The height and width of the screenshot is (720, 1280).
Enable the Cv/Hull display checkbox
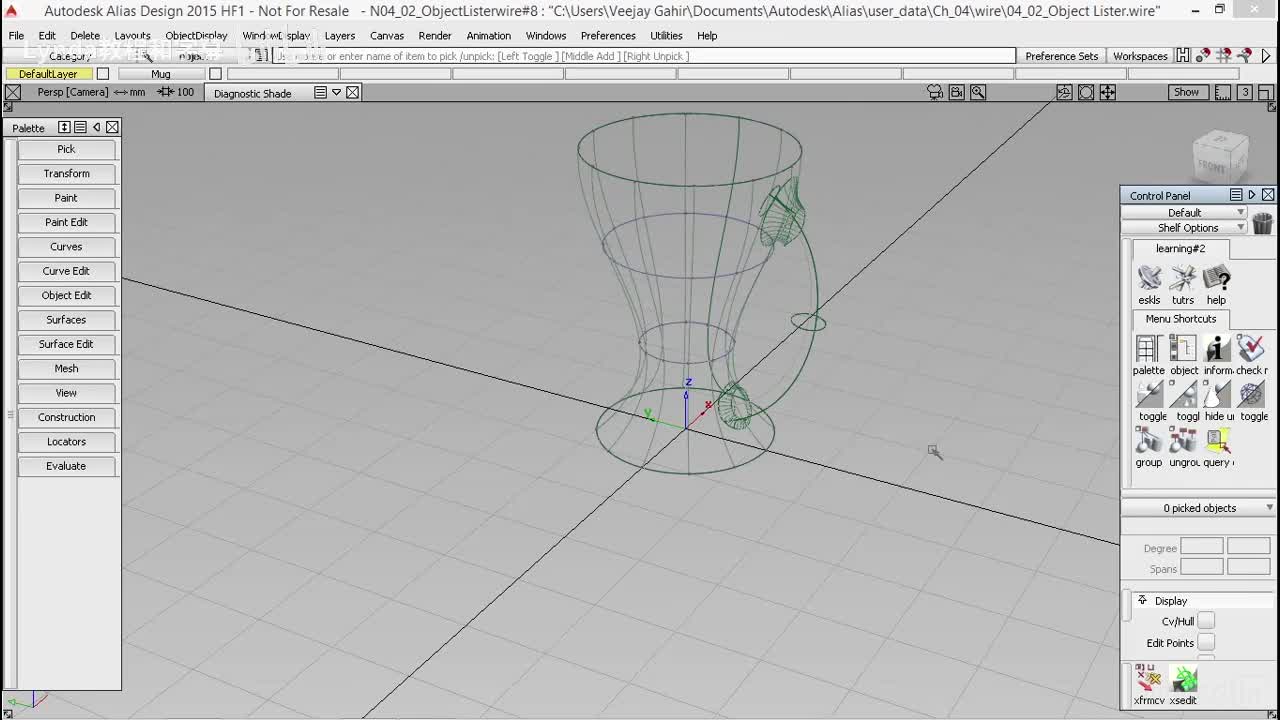(1206, 621)
